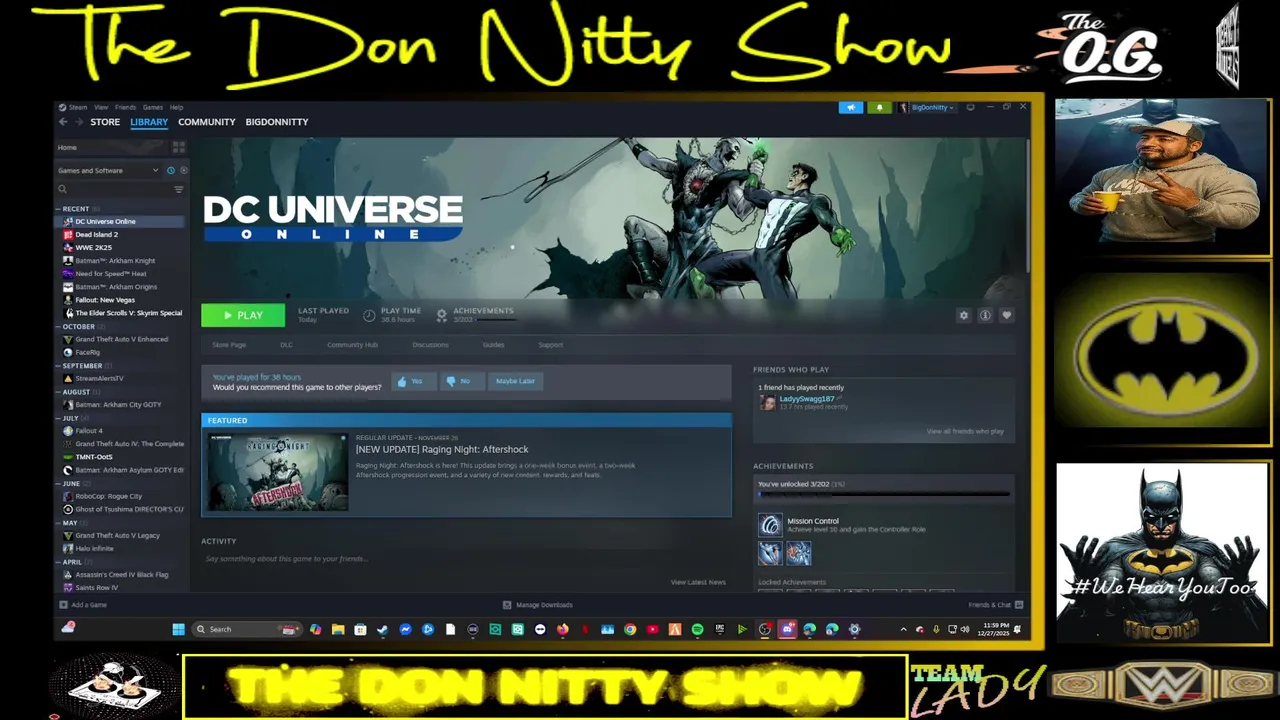The height and width of the screenshot is (720, 1280).
Task: Open the Steam menu
Action: [77, 107]
